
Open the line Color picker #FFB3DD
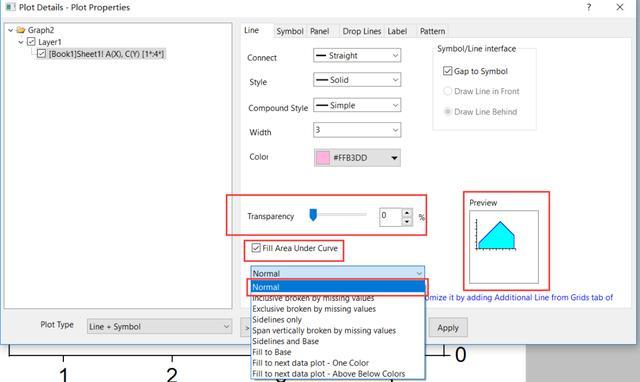click(357, 158)
